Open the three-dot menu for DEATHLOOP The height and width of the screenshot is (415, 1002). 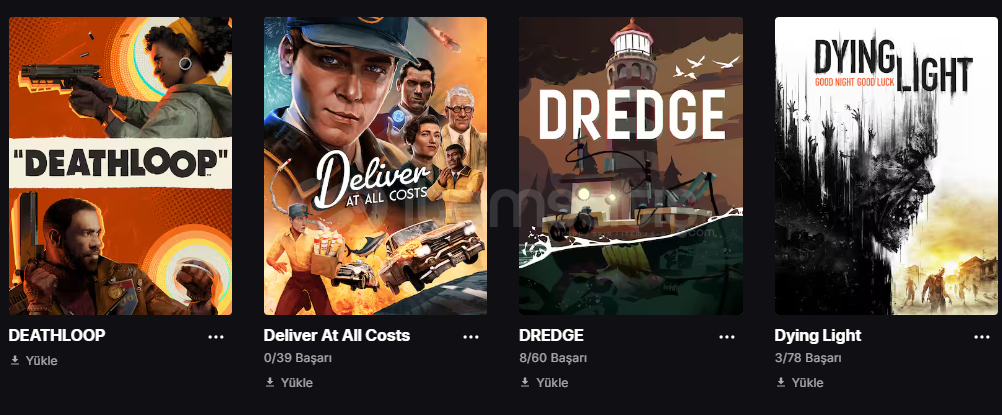click(x=216, y=337)
